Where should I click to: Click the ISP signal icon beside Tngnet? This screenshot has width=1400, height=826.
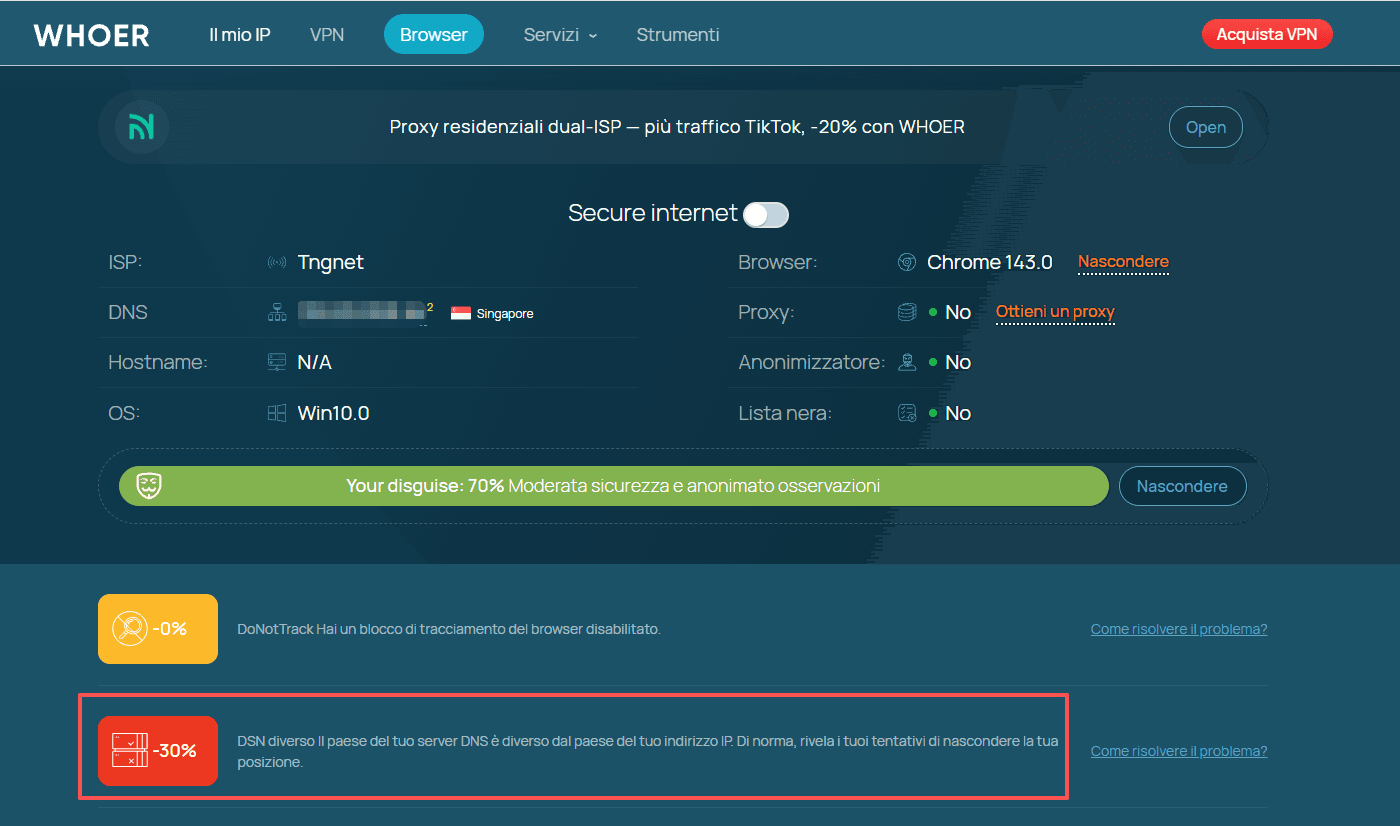click(277, 263)
